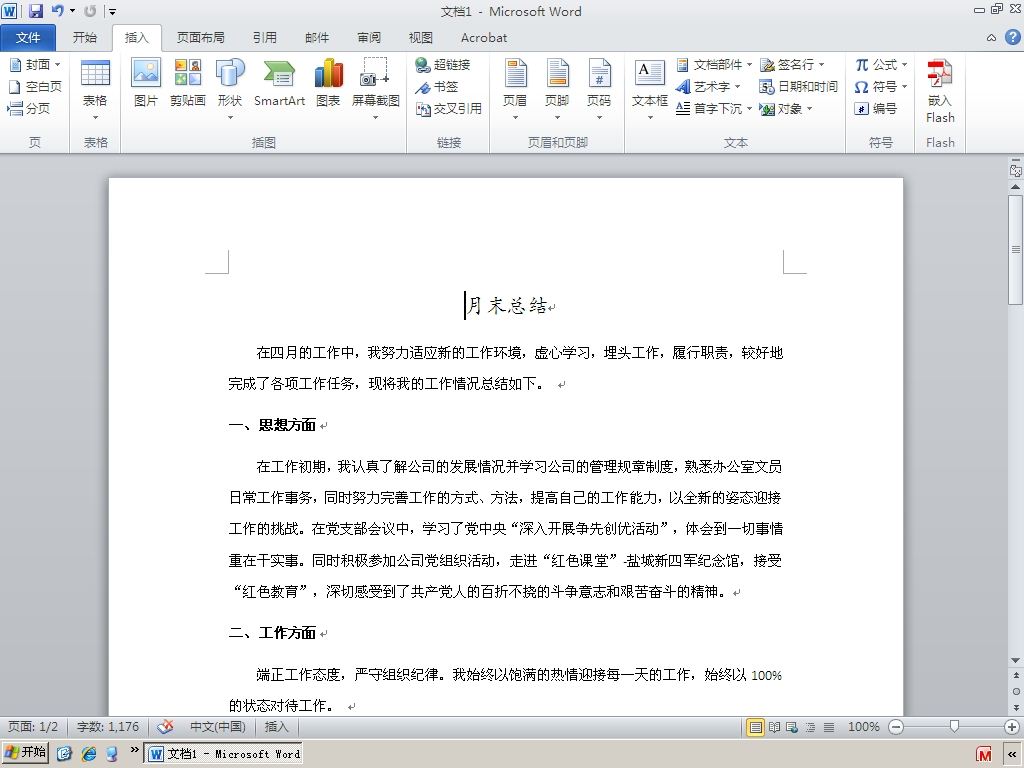Insert 日期和时间 into the document

click(x=798, y=87)
